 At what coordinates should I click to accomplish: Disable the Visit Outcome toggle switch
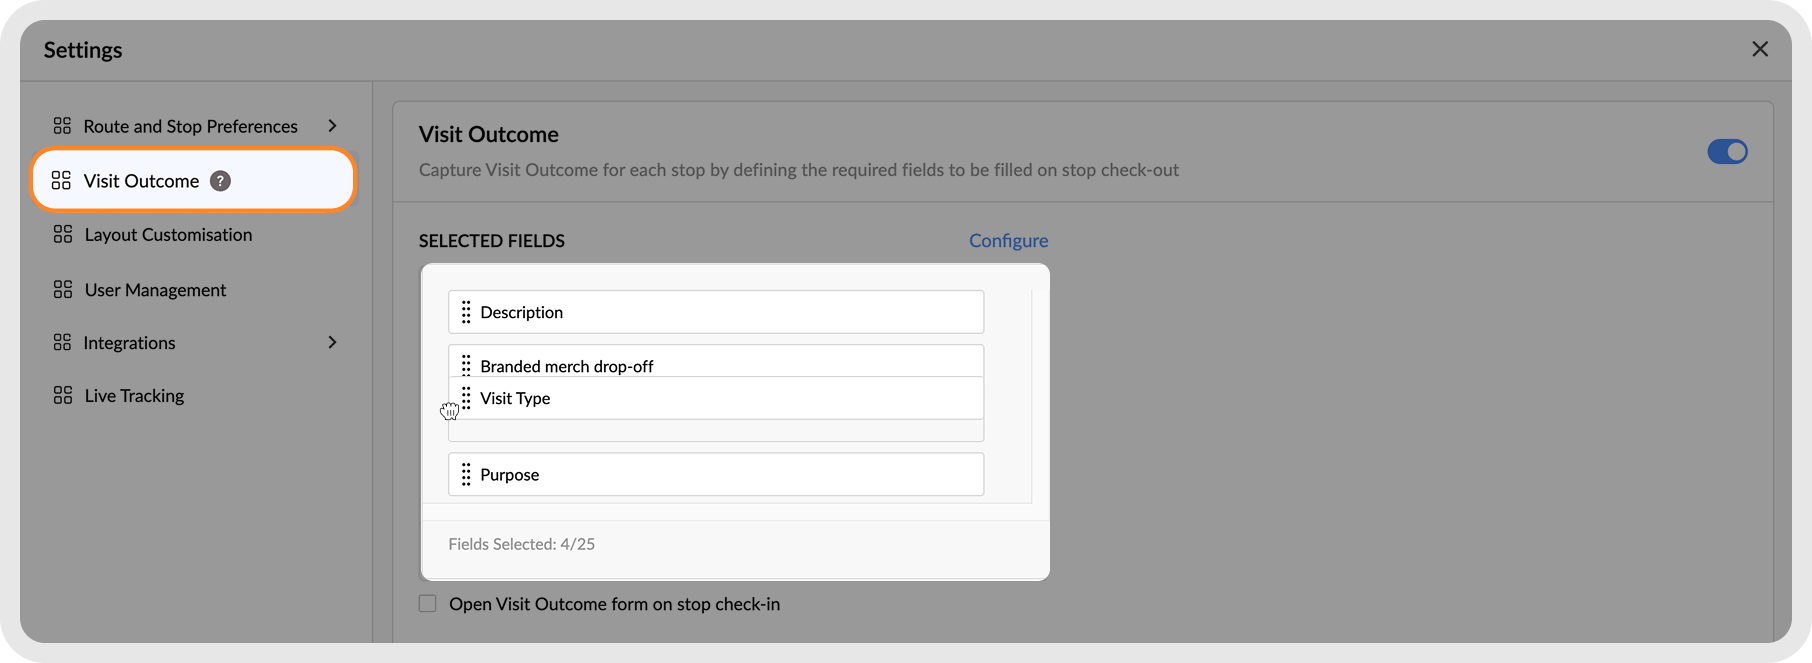pyautogui.click(x=1727, y=151)
